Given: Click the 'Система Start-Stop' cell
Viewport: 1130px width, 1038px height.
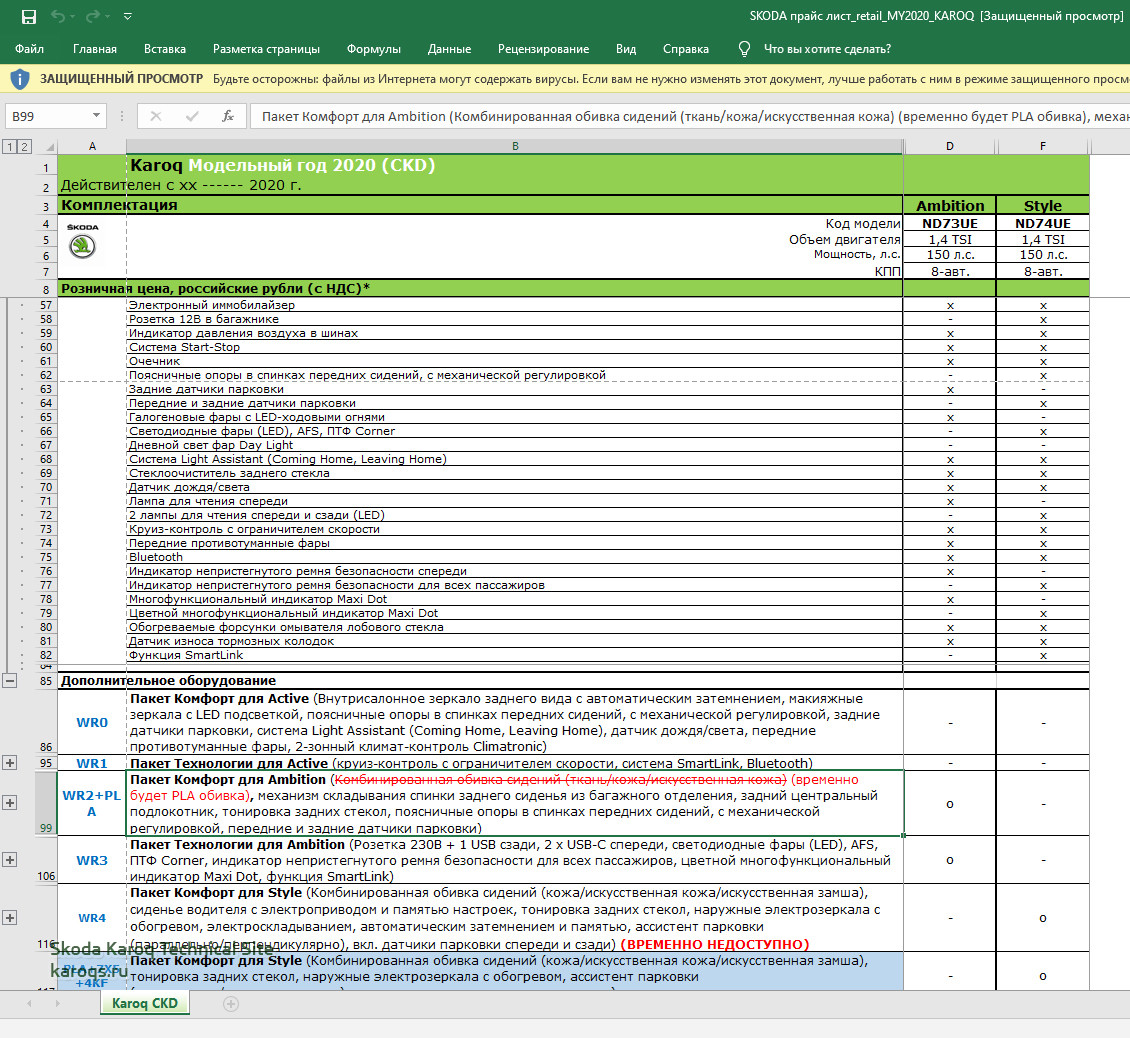Looking at the screenshot, I should point(515,347).
